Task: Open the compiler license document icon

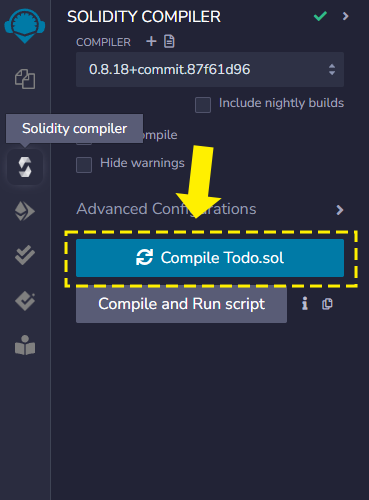Action: pyautogui.click(x=169, y=41)
